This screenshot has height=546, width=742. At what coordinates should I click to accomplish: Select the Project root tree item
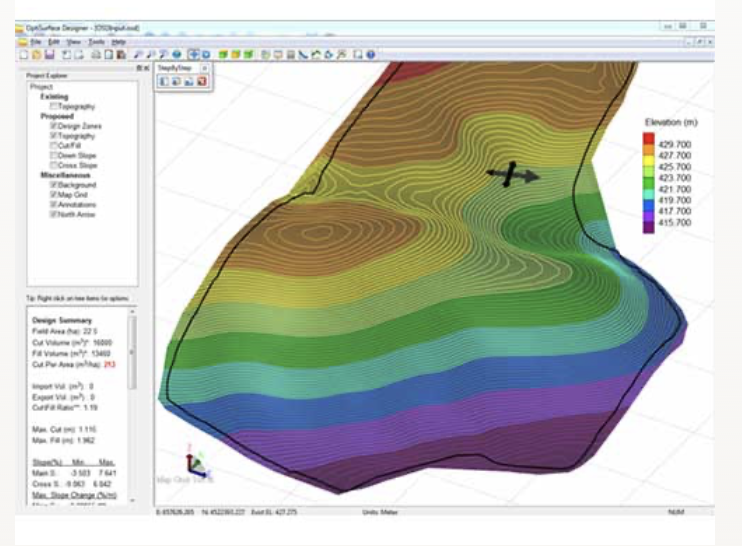[42, 86]
